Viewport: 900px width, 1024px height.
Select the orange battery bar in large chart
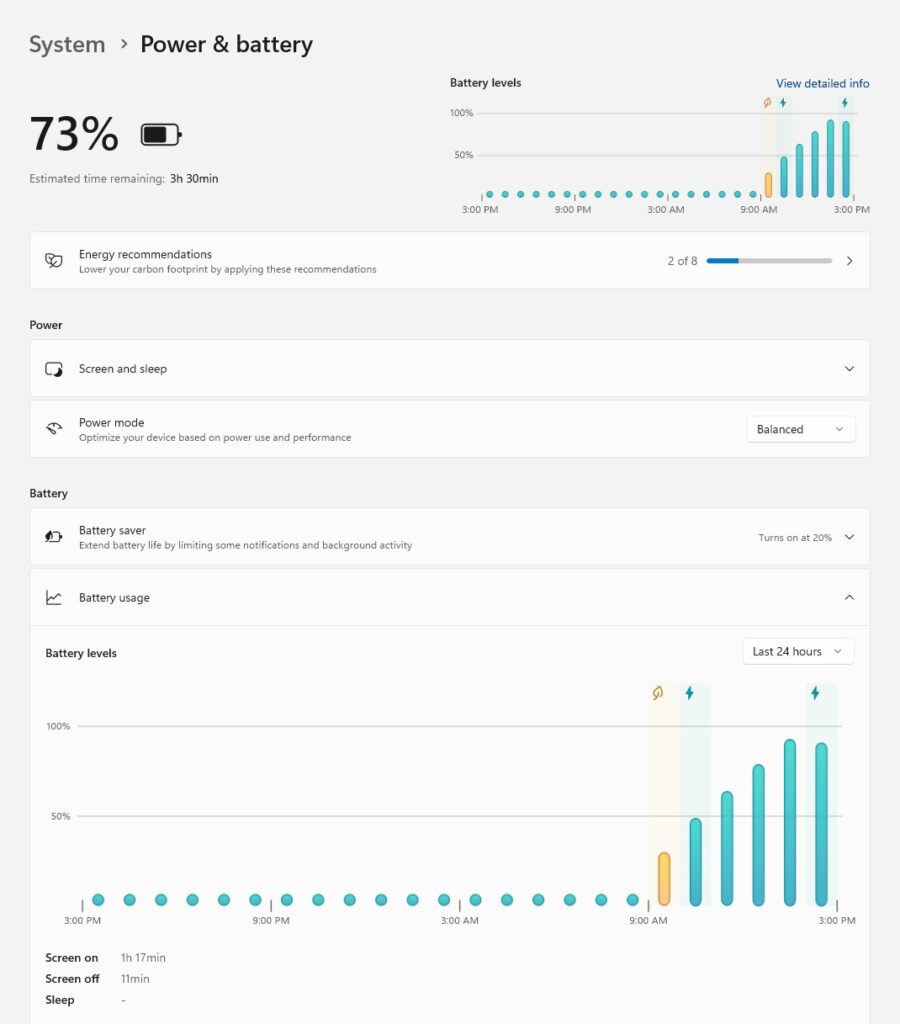[664, 879]
